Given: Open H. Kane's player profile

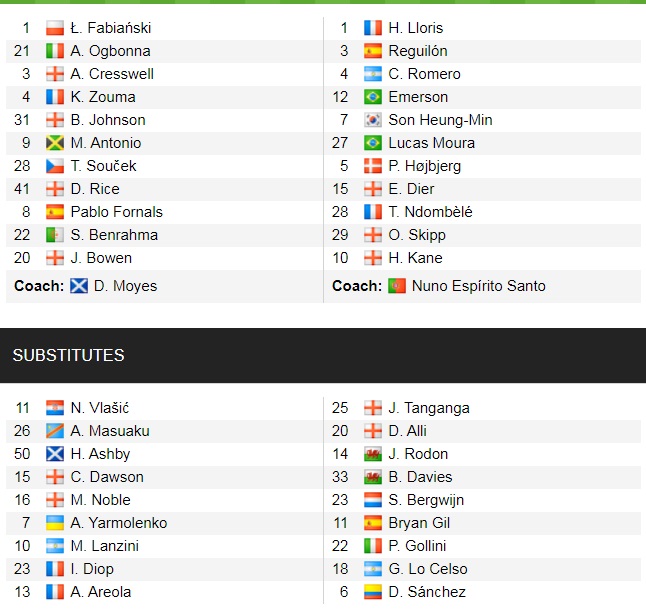Looking at the screenshot, I should click(x=417, y=258).
